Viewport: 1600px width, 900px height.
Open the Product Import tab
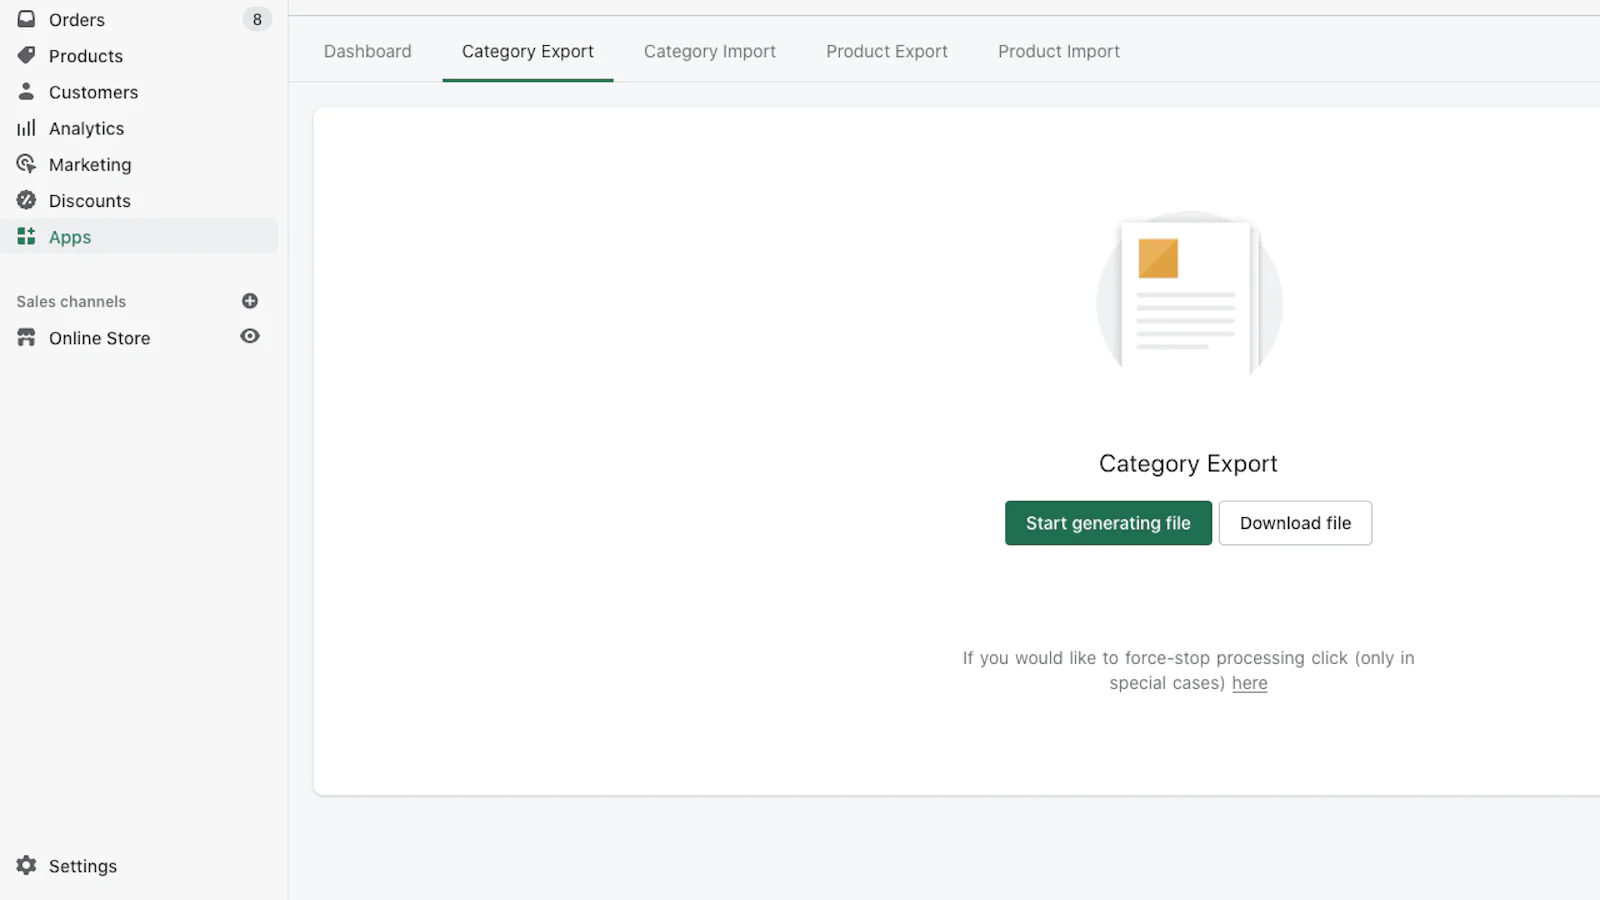pyautogui.click(x=1059, y=51)
